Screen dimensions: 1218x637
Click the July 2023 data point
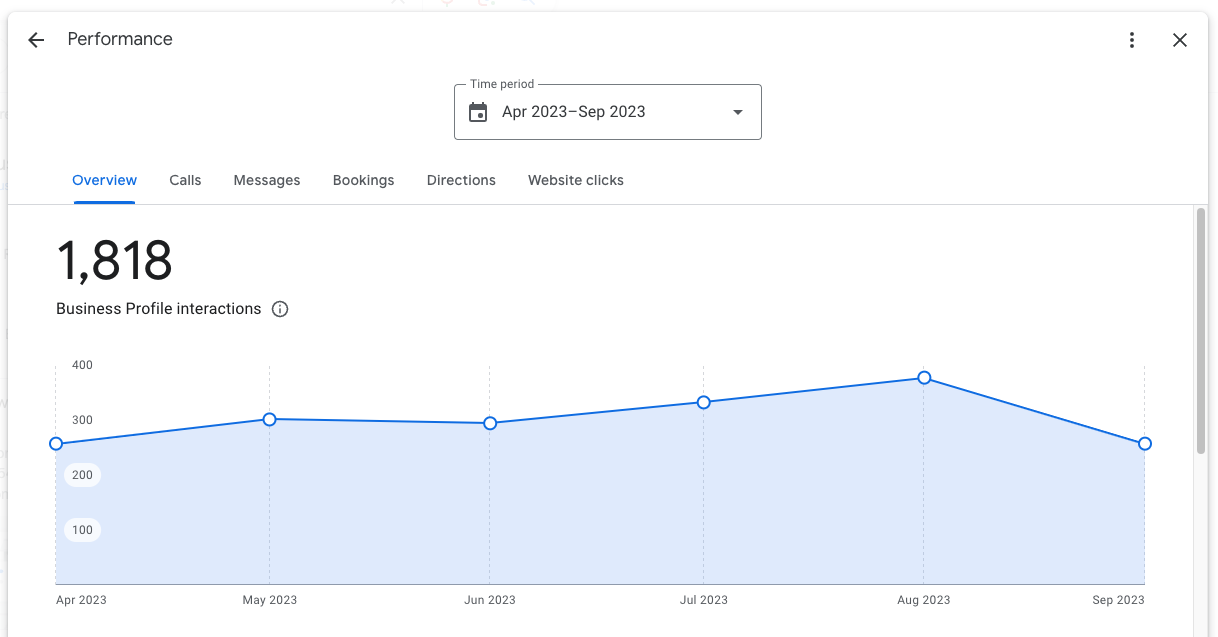(705, 402)
